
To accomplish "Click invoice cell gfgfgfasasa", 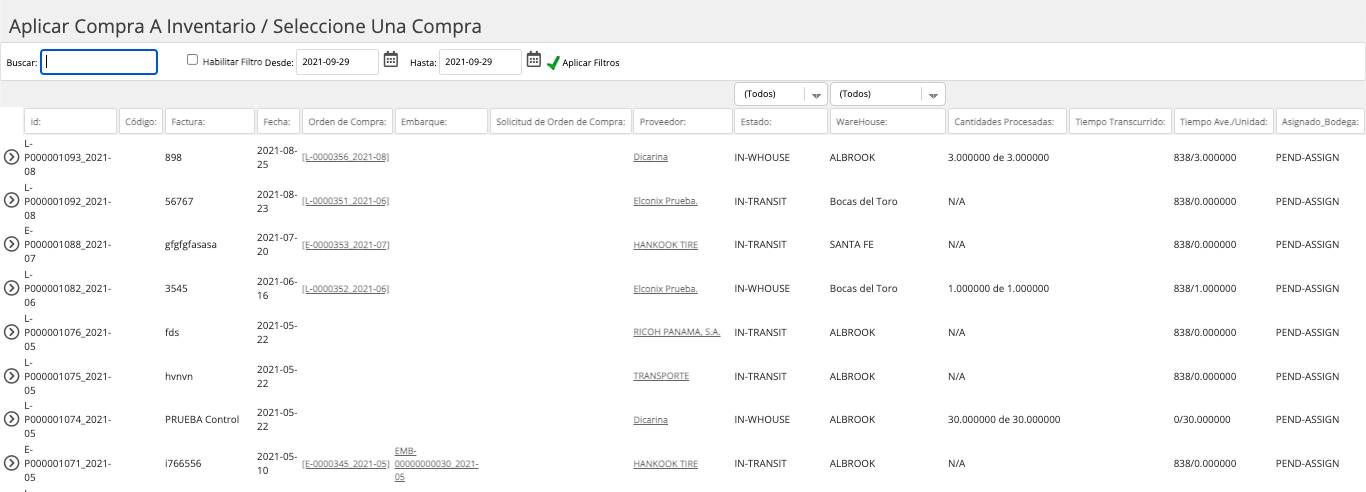I will pyautogui.click(x=191, y=244).
